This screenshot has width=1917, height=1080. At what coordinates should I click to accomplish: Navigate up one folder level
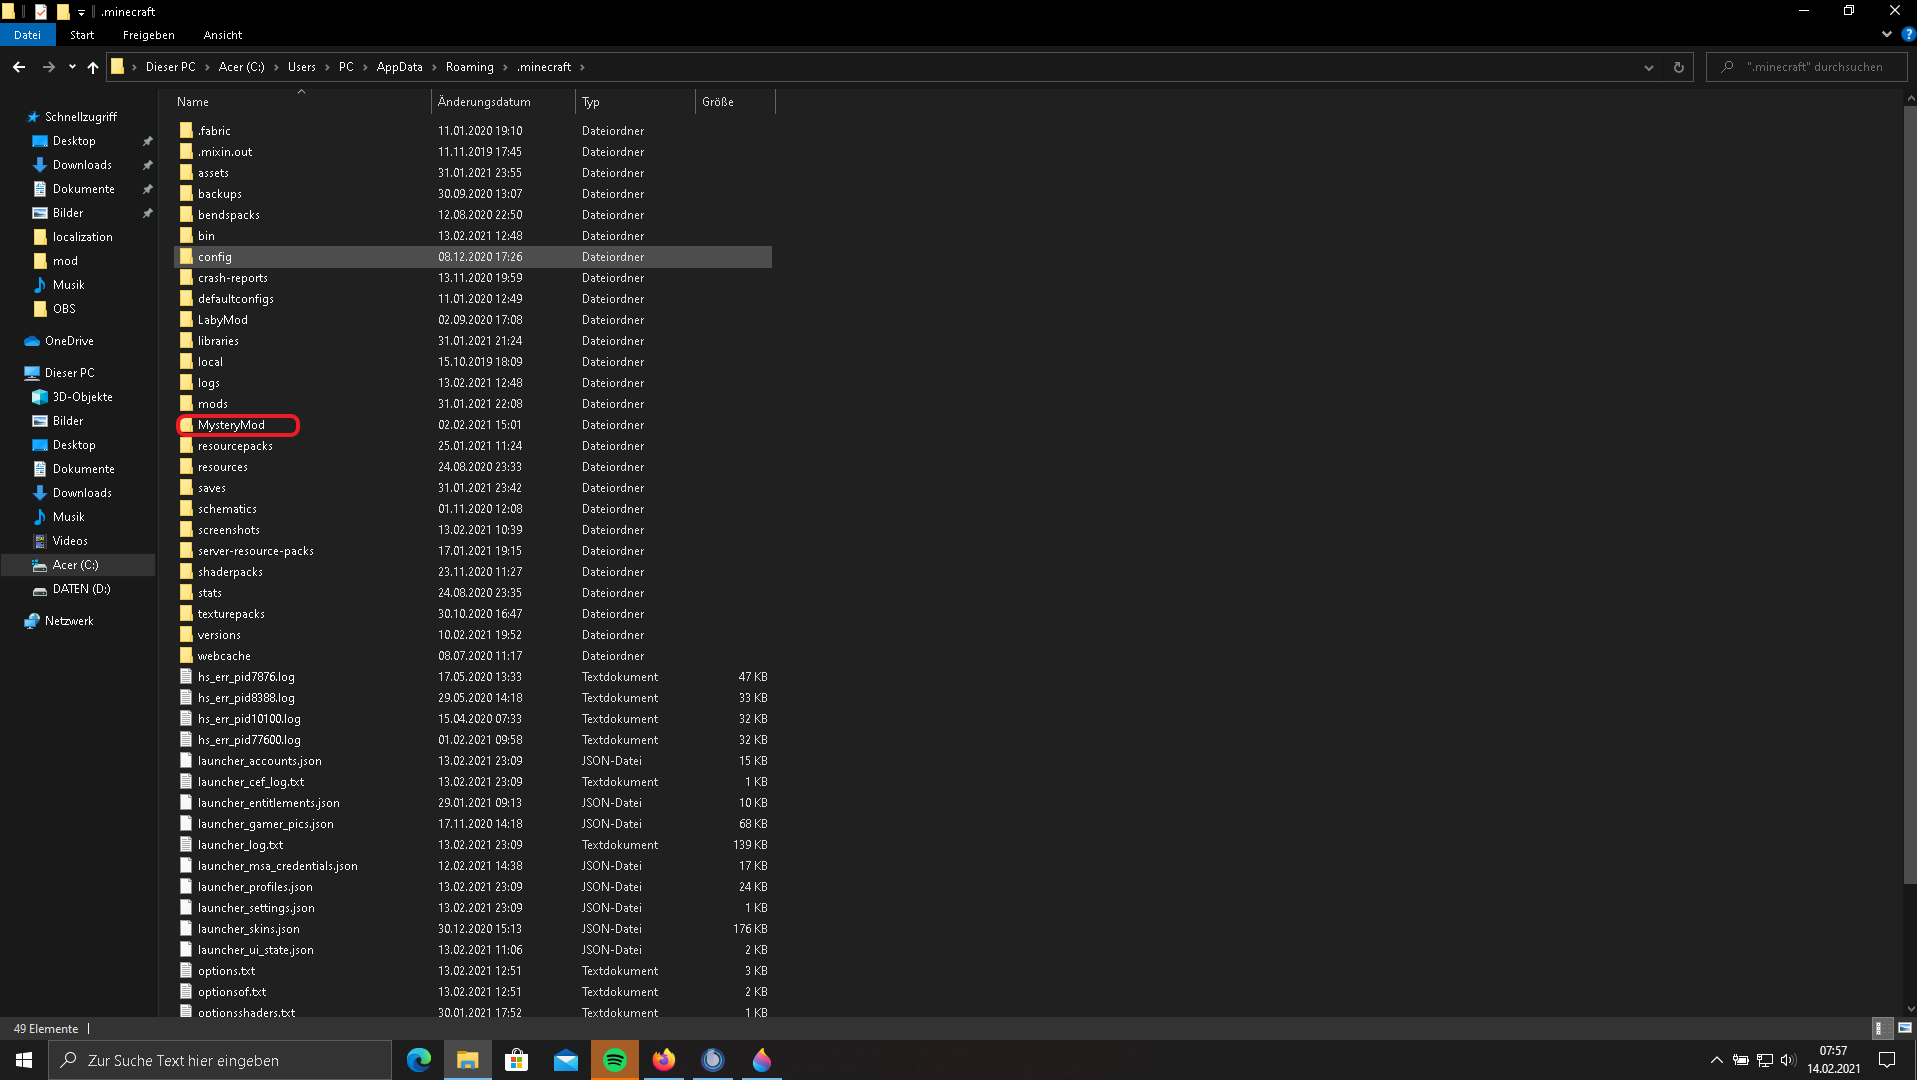coord(93,67)
